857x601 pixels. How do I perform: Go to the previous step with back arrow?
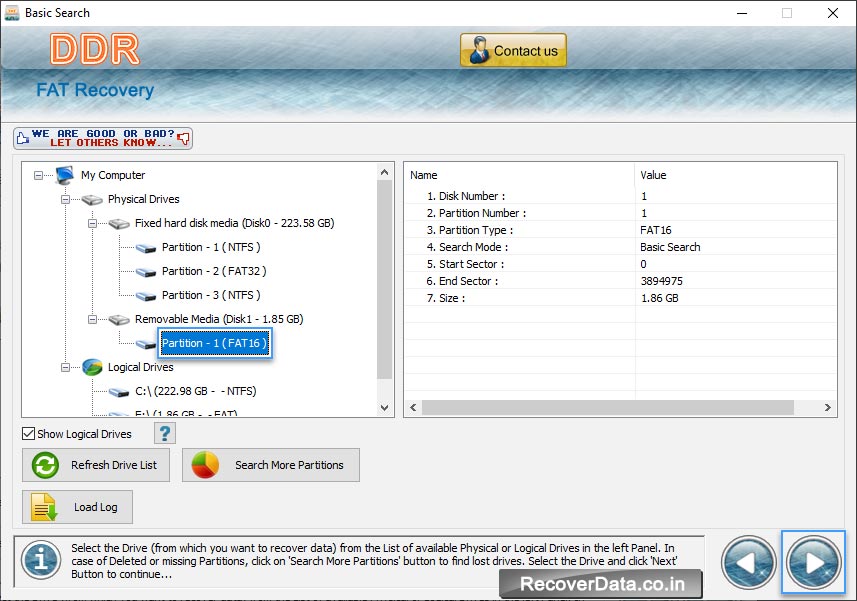tap(748, 562)
